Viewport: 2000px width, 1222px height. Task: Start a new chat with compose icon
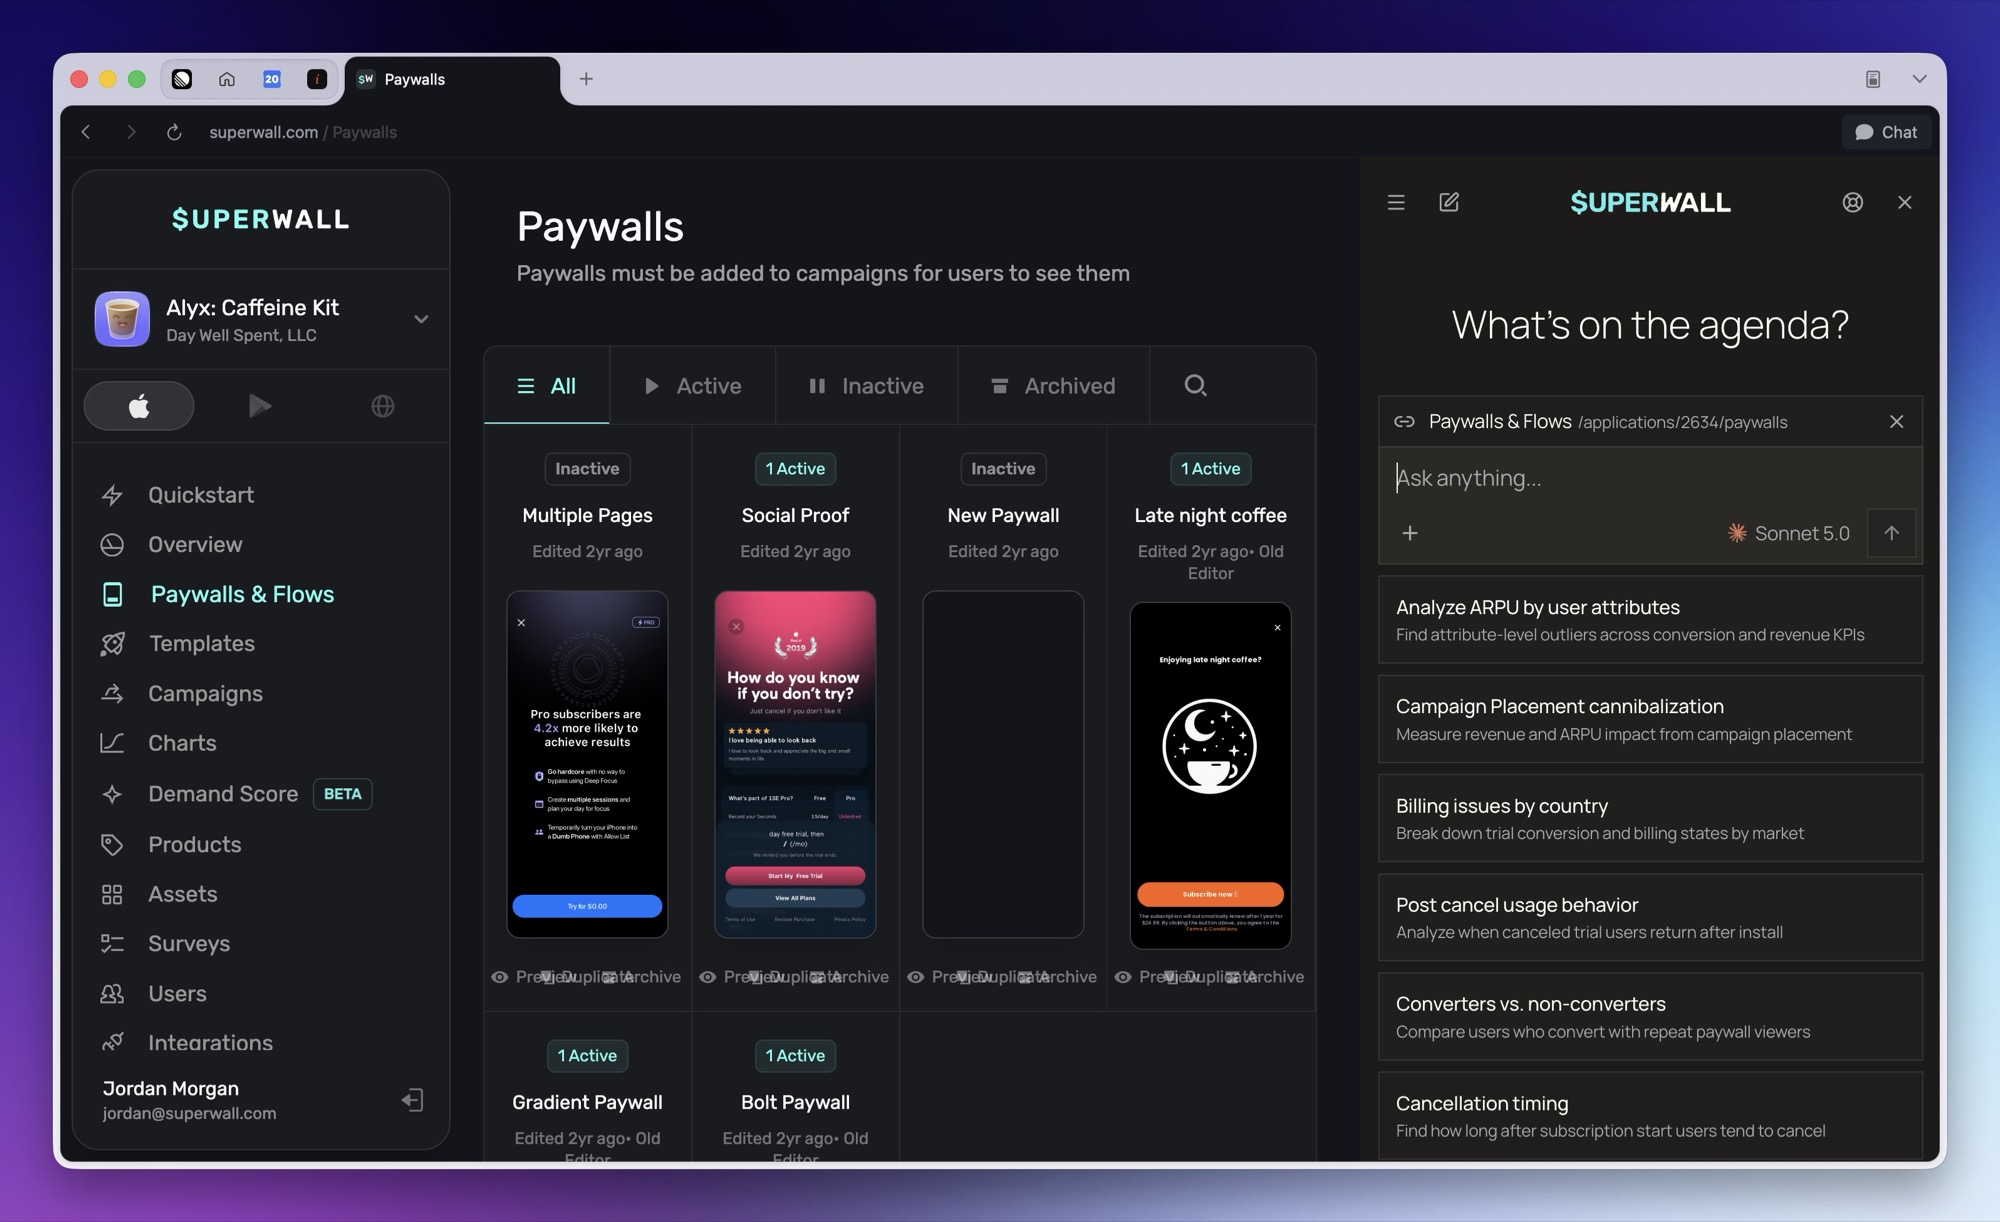(1449, 202)
